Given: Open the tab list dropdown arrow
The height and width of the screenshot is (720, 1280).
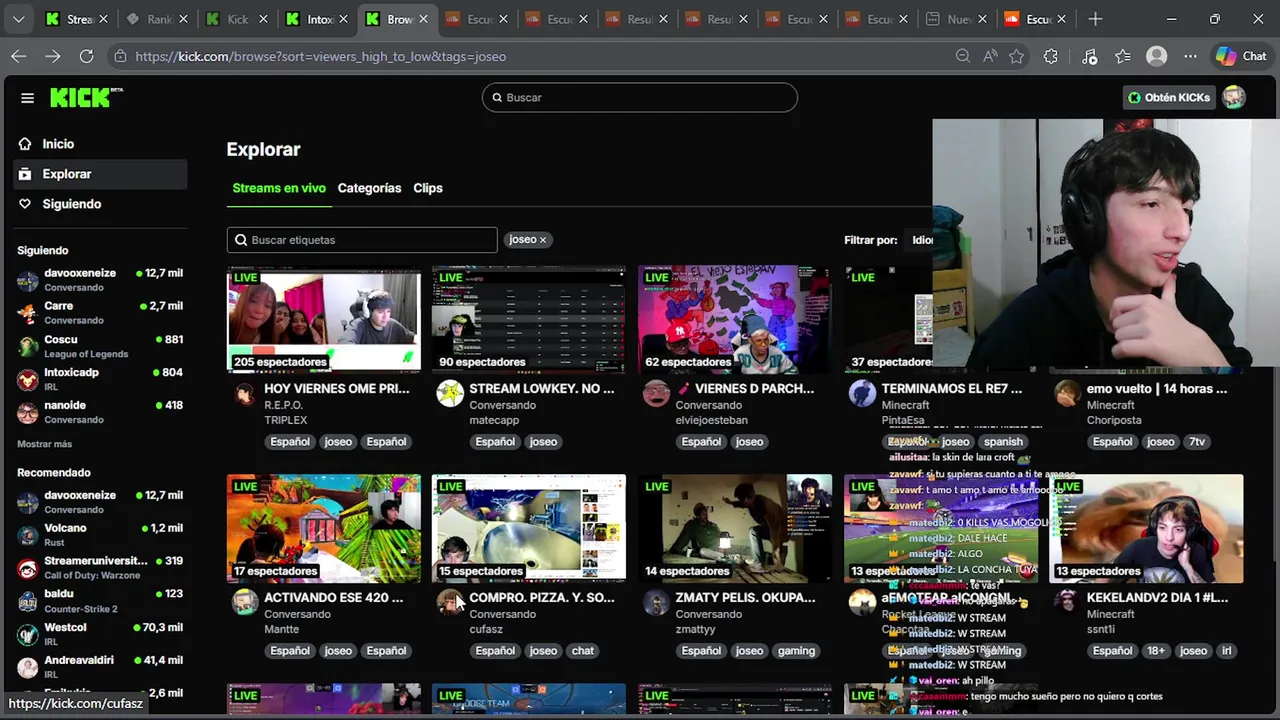Looking at the screenshot, I should coord(18,19).
